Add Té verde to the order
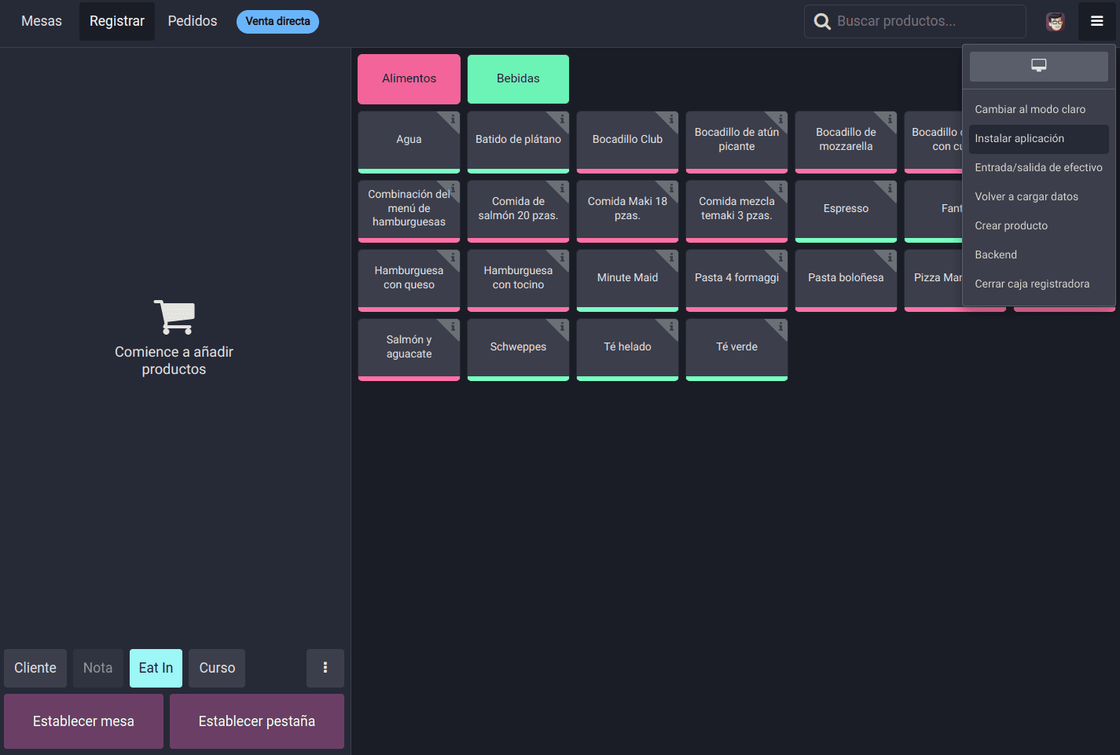Screen dimensions: 1120x755 pos(736,349)
